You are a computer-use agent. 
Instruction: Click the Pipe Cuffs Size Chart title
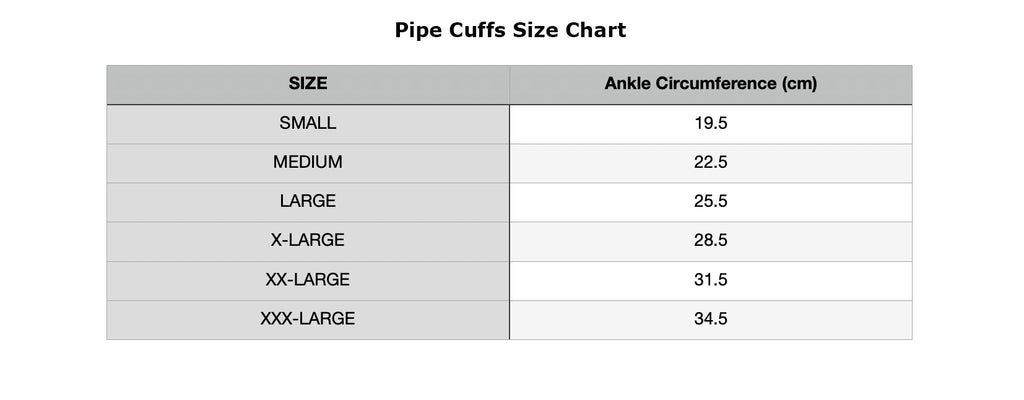pos(510,30)
